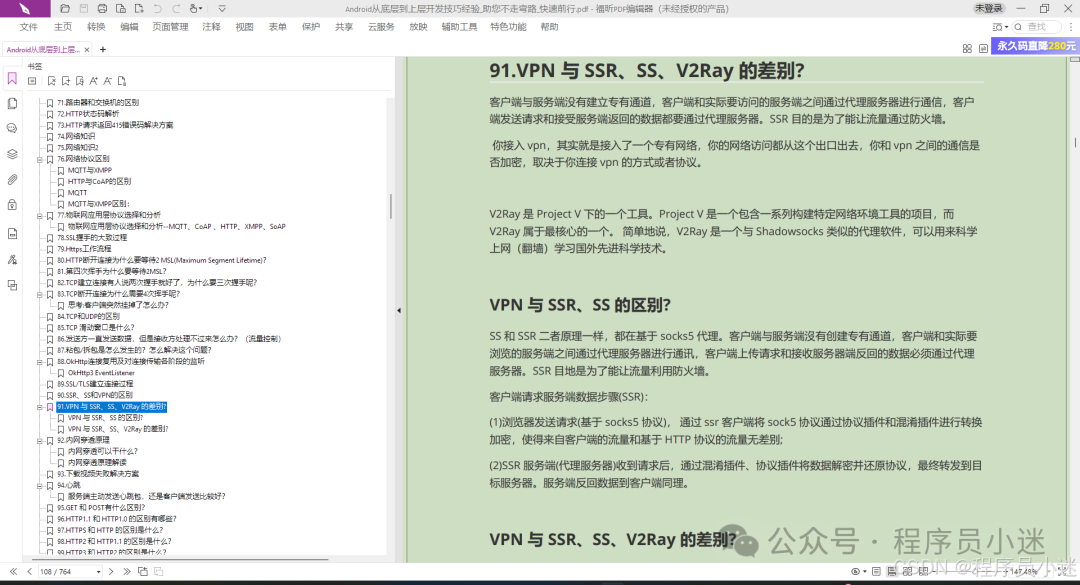Select bookmark OkHttp3 EventListener
This screenshot has height=585, width=1080.
(x=101, y=373)
